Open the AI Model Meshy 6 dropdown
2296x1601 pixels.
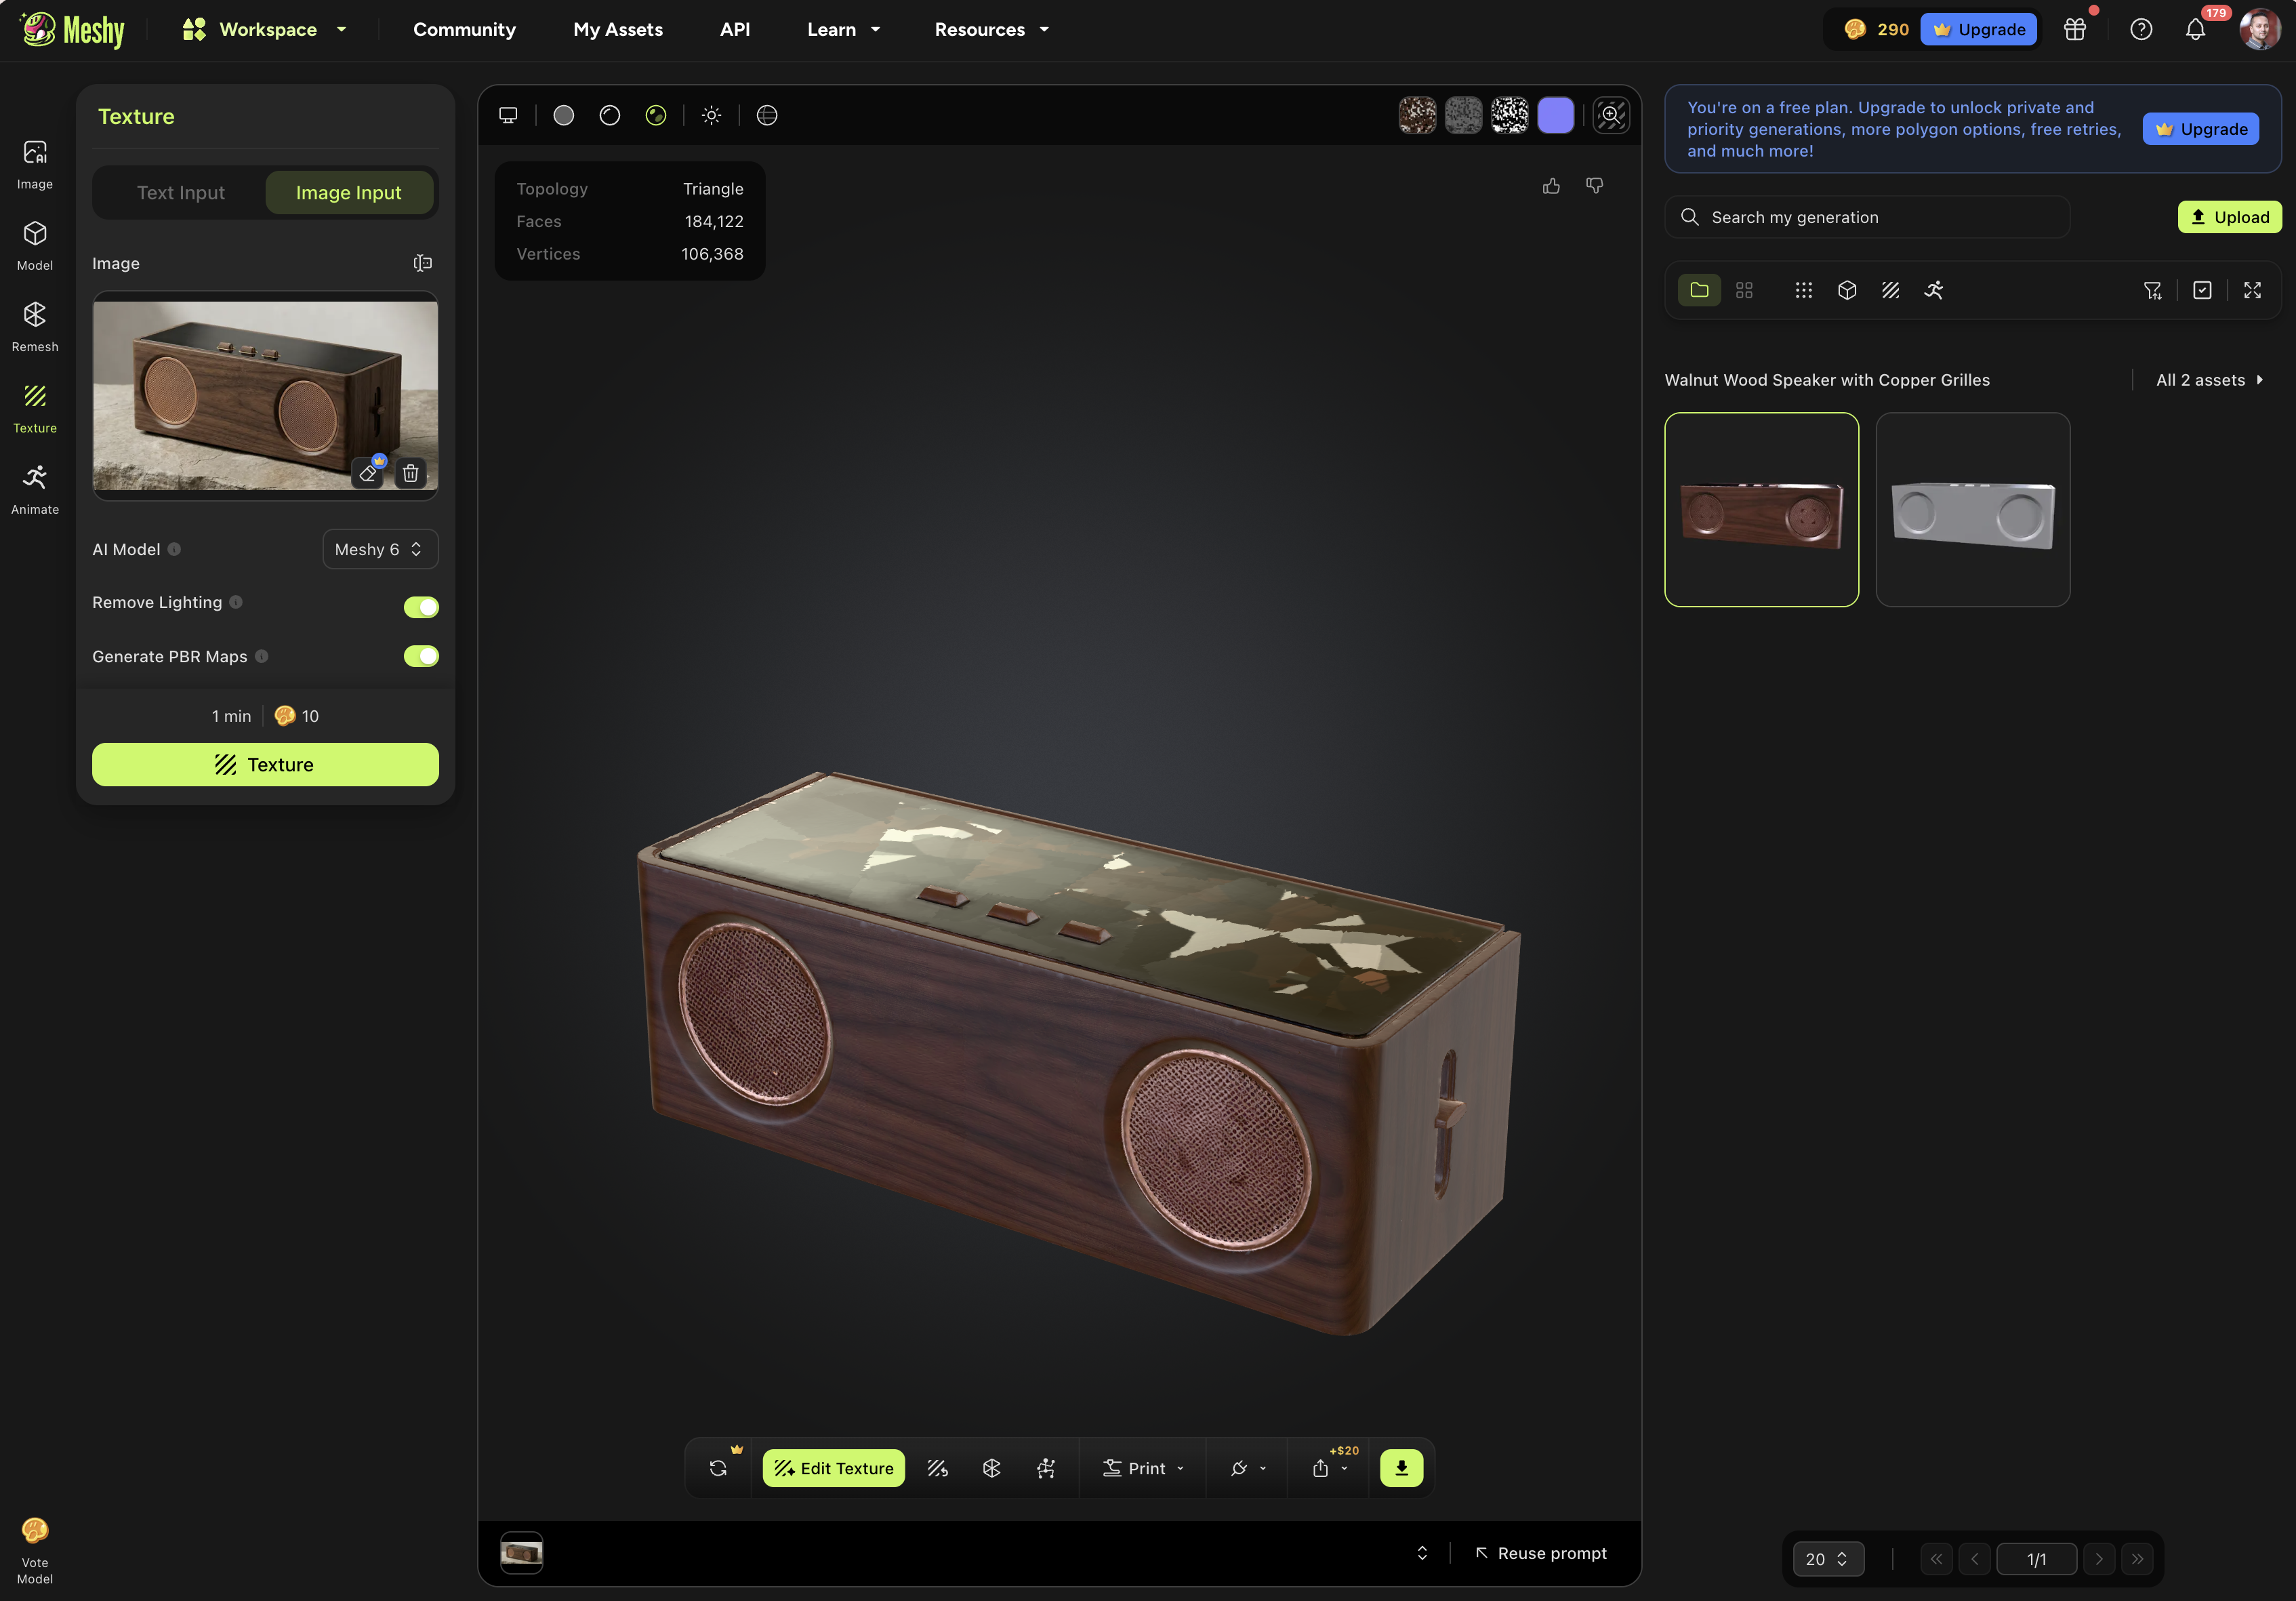pos(380,549)
